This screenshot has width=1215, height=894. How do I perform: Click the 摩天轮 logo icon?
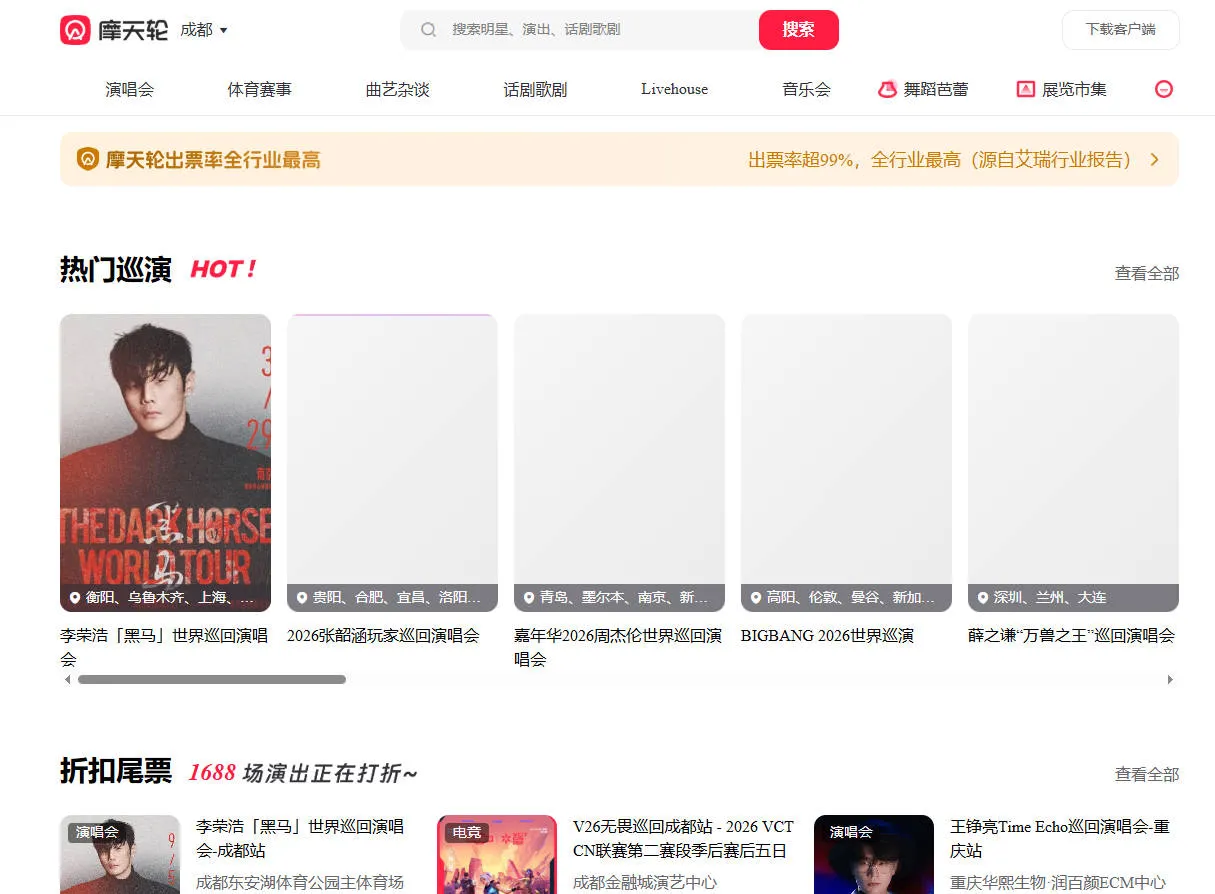point(76,30)
